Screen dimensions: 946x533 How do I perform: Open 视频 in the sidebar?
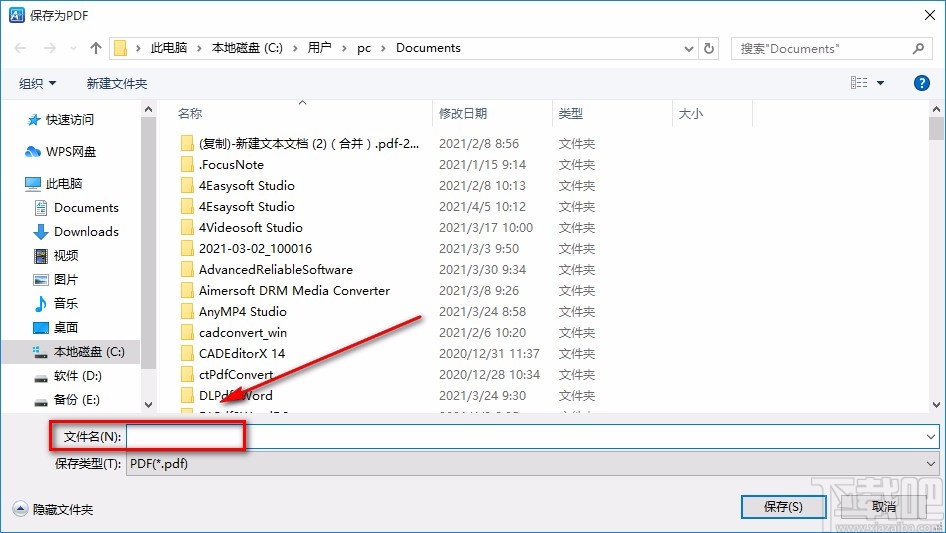(57, 255)
